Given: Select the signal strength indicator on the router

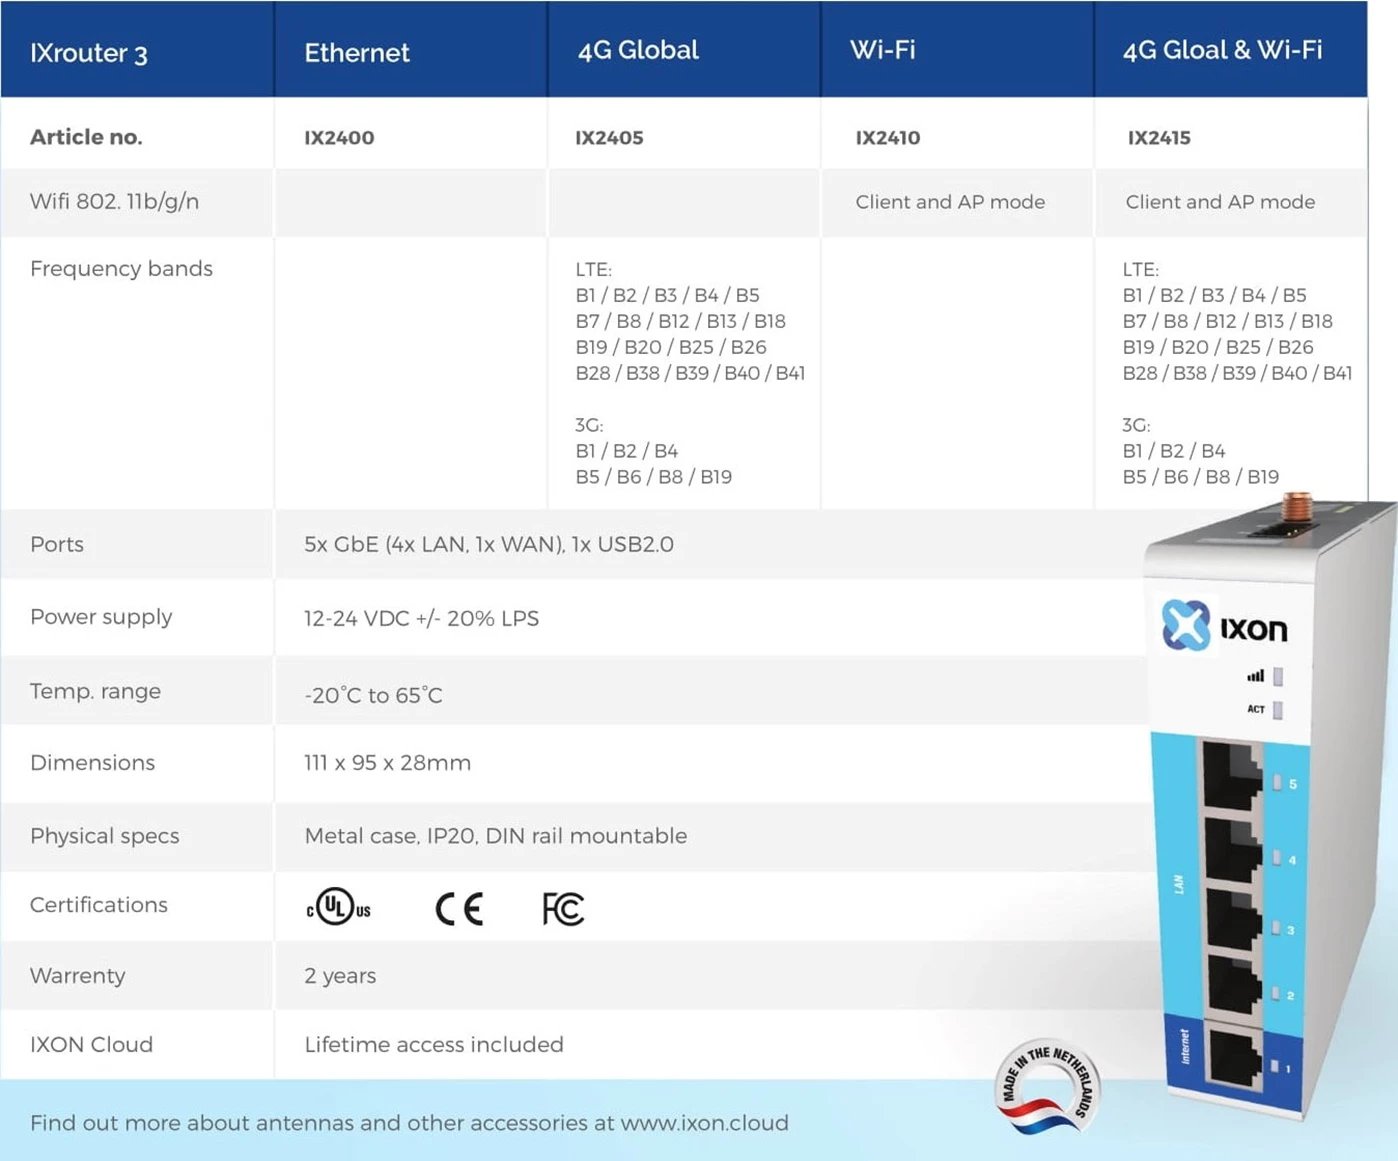Looking at the screenshot, I should [x=1256, y=675].
